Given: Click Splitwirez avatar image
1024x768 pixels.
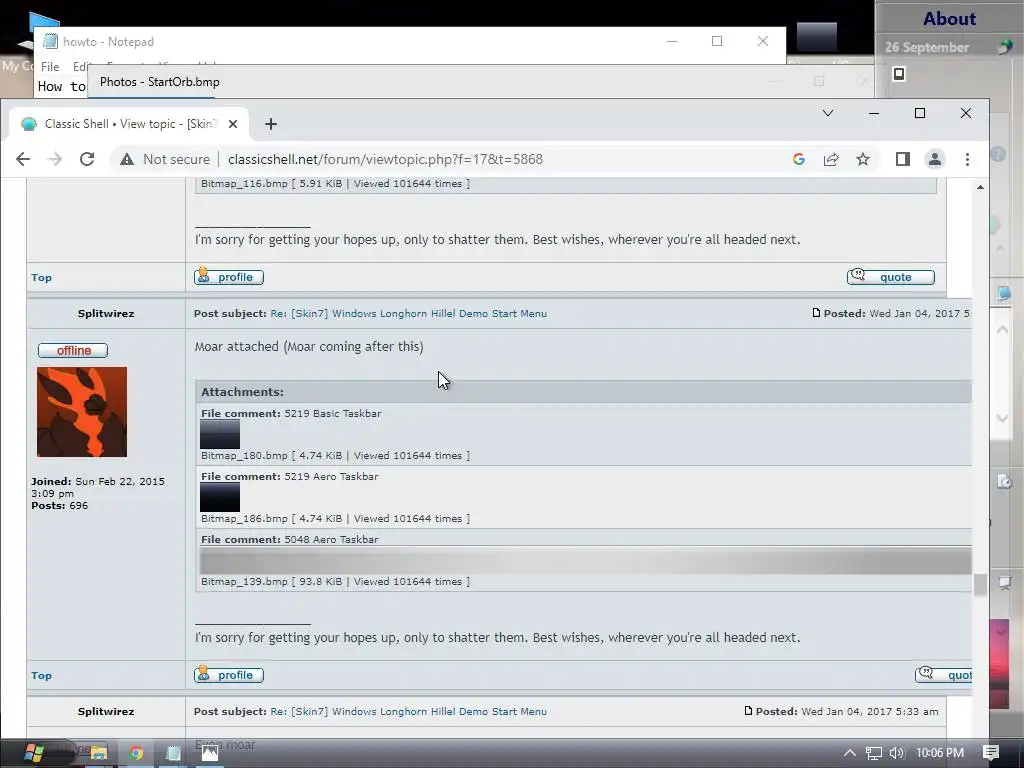Looking at the screenshot, I should [x=82, y=412].
